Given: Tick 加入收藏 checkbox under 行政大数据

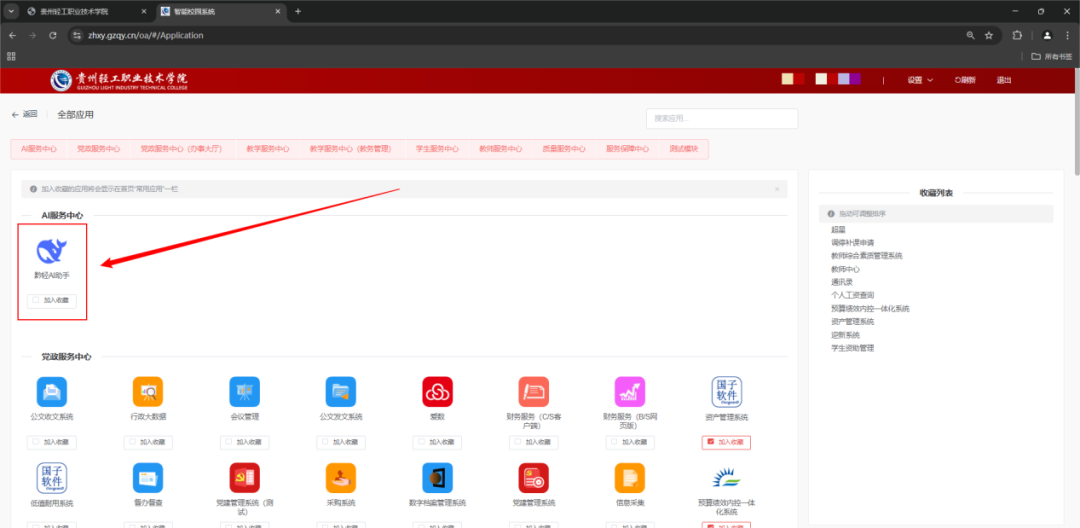Looking at the screenshot, I should point(132,442).
